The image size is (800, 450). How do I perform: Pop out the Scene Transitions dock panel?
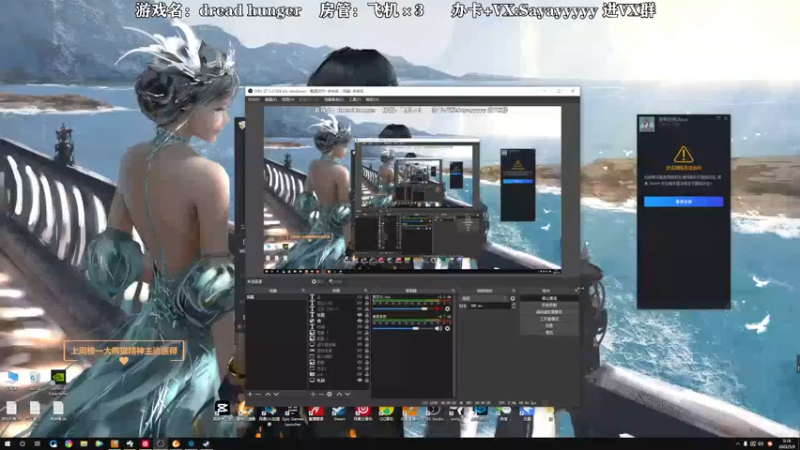pos(514,290)
